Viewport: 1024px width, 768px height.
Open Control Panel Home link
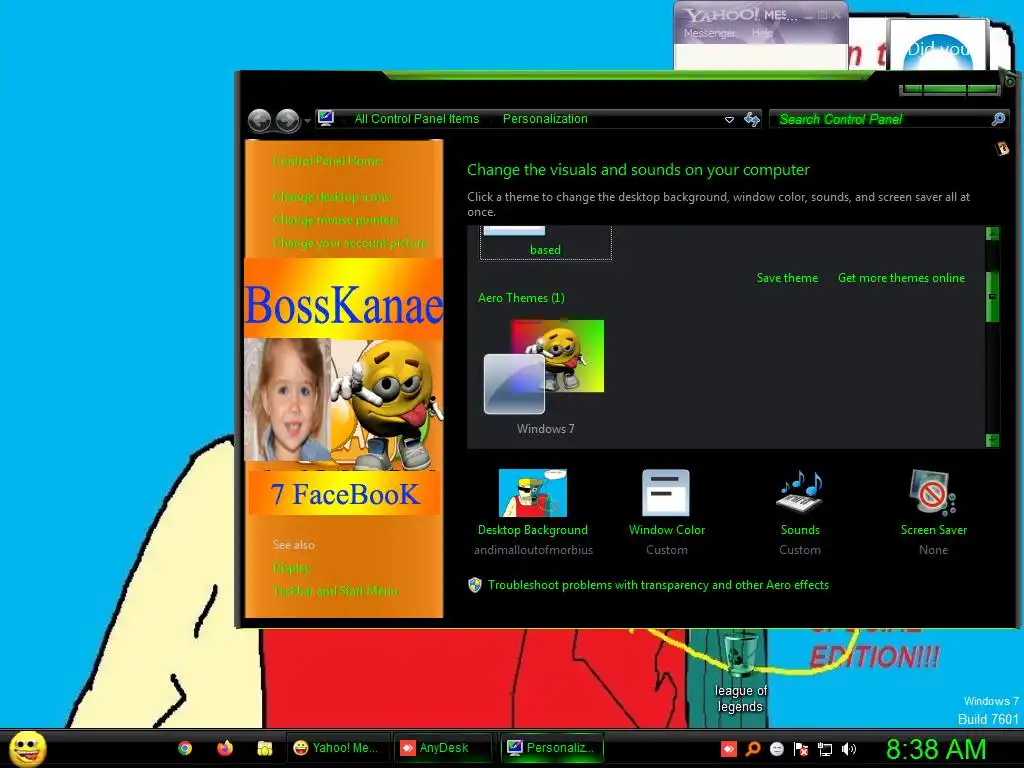tap(327, 161)
